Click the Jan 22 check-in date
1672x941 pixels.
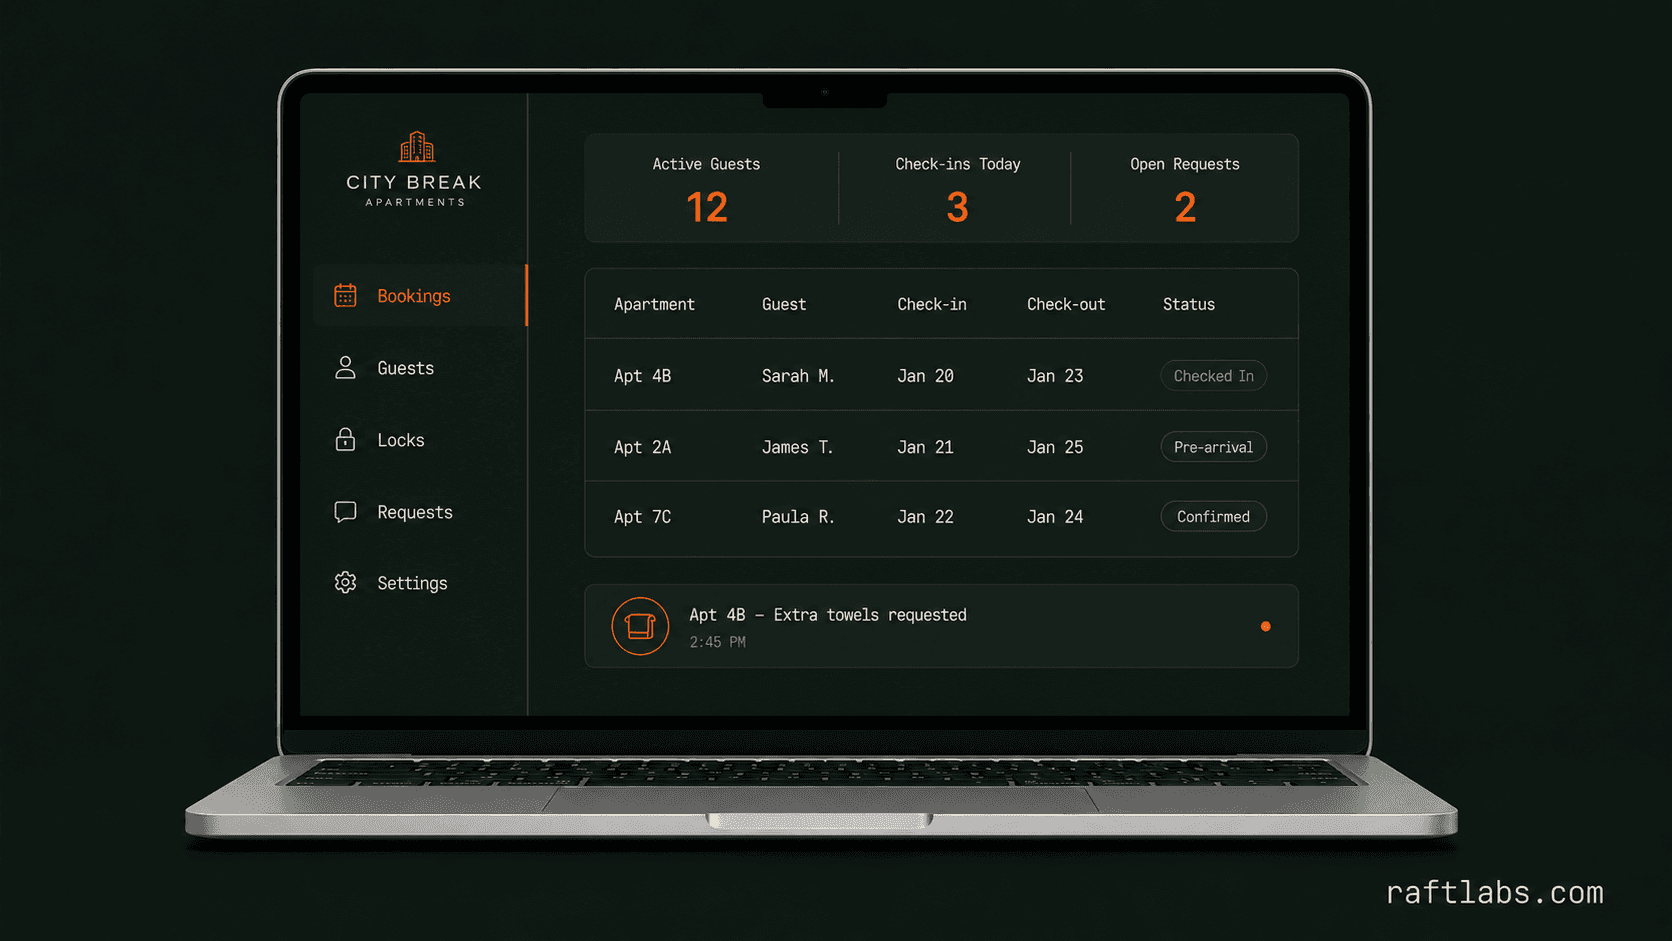coord(925,517)
